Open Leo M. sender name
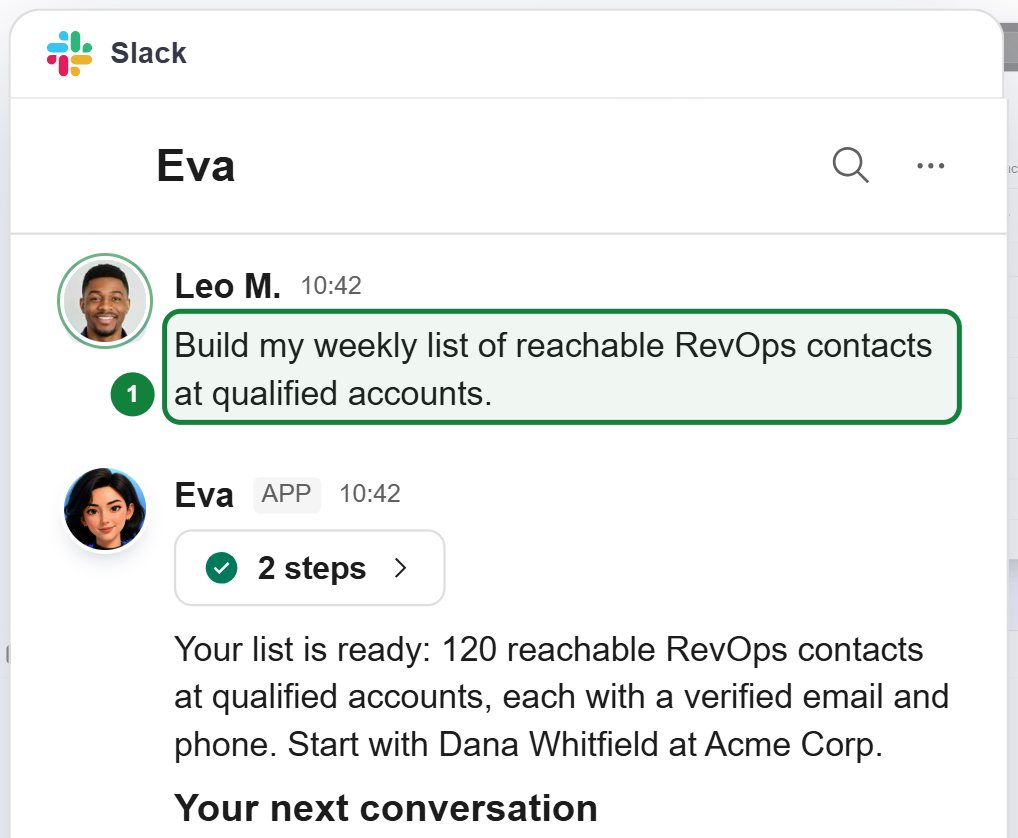The image size is (1018, 838). point(227,286)
